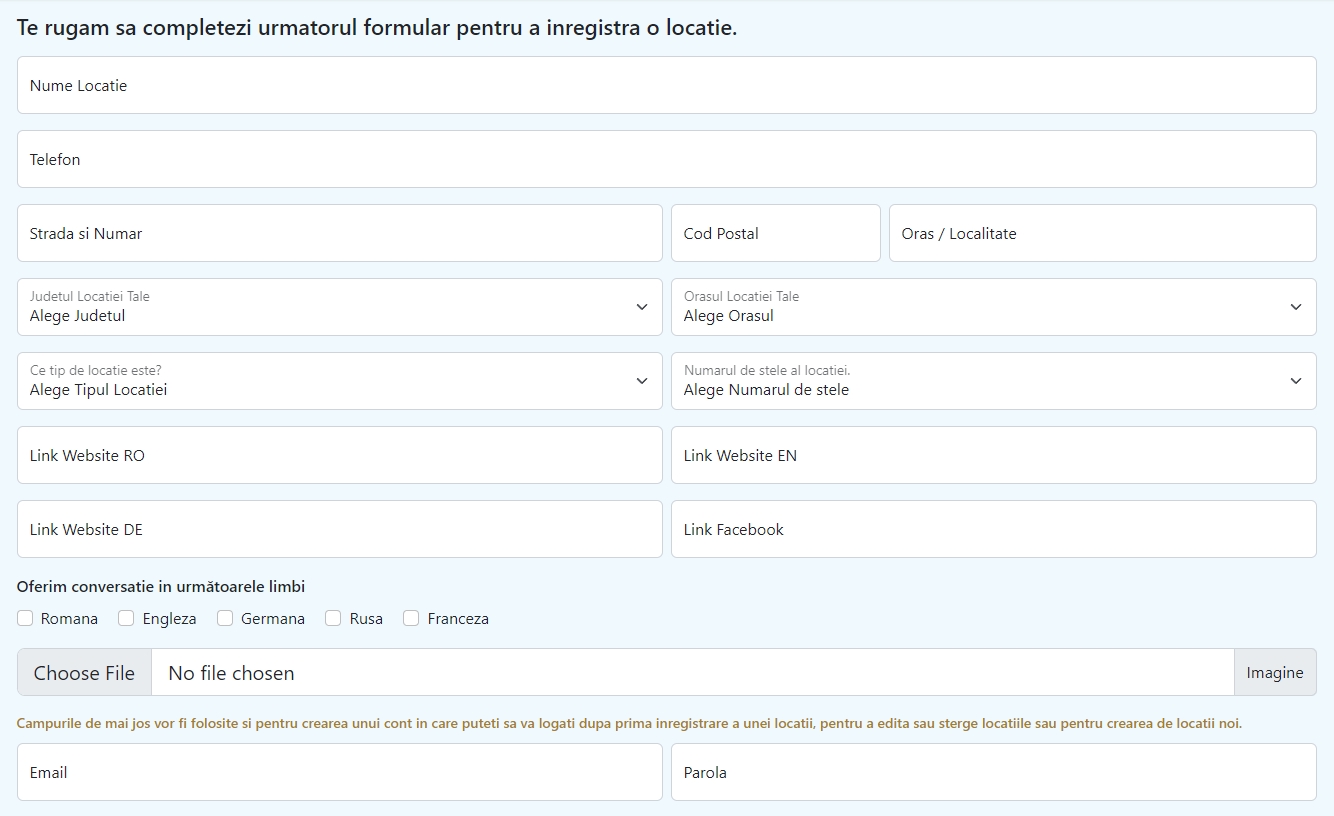The width and height of the screenshot is (1334, 816).
Task: Click the Cod Postal field
Action: [x=776, y=233]
